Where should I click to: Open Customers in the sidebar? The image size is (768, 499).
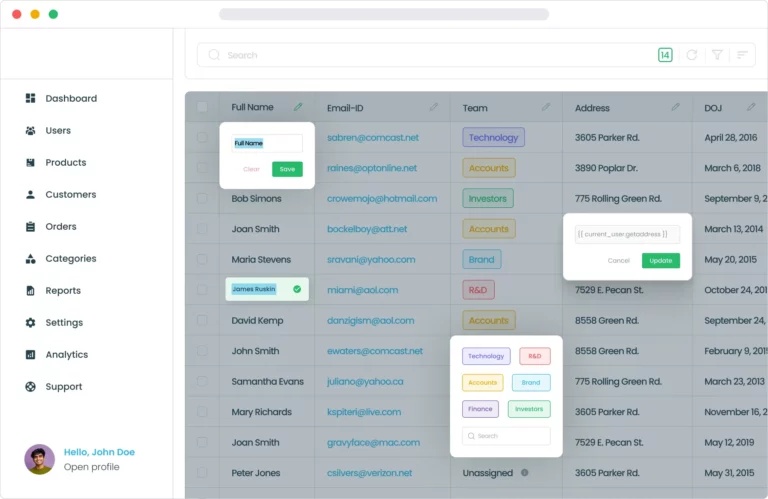coord(70,195)
